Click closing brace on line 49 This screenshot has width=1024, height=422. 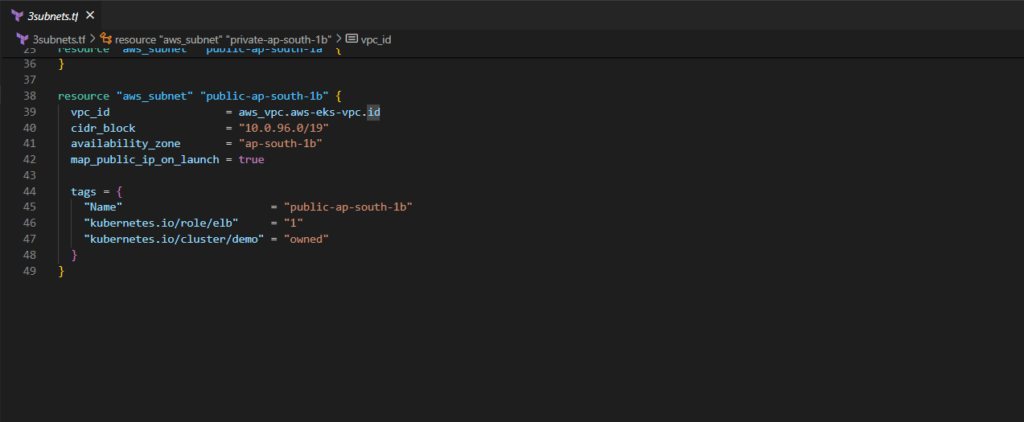click(61, 270)
